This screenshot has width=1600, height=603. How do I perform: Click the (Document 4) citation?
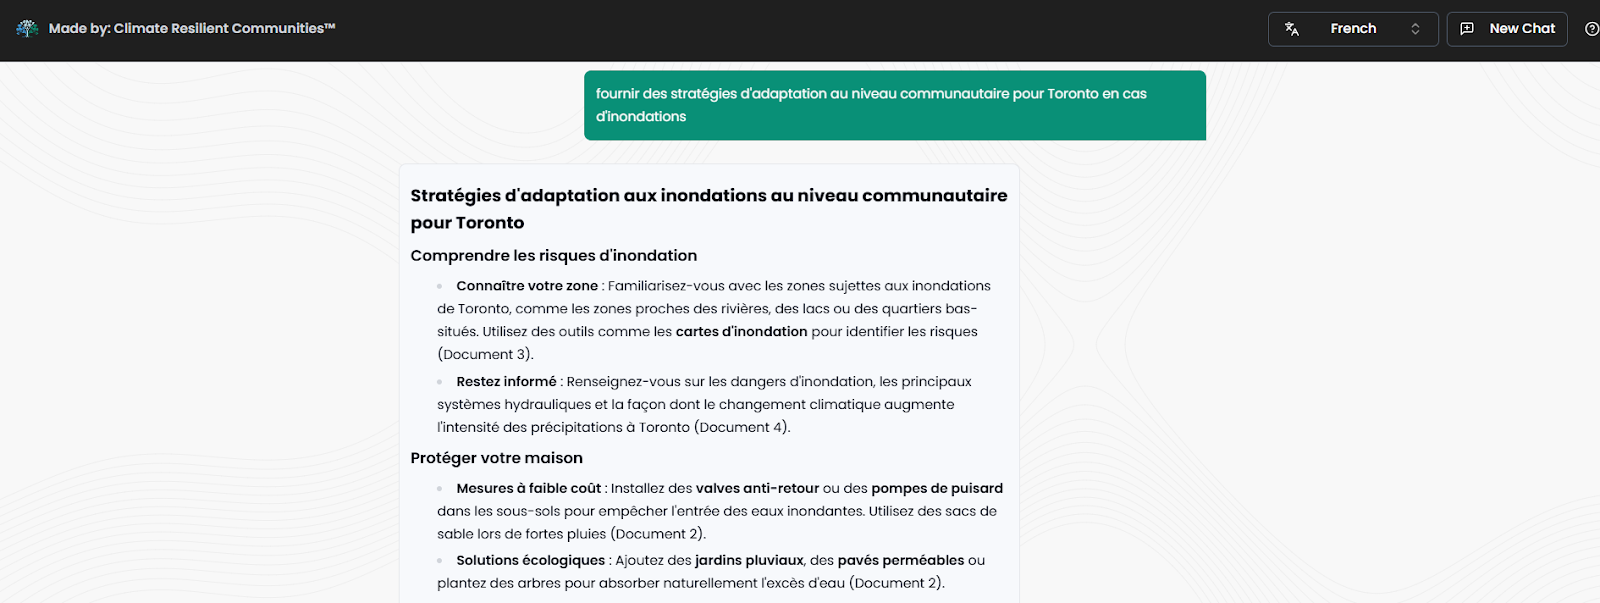pos(743,428)
